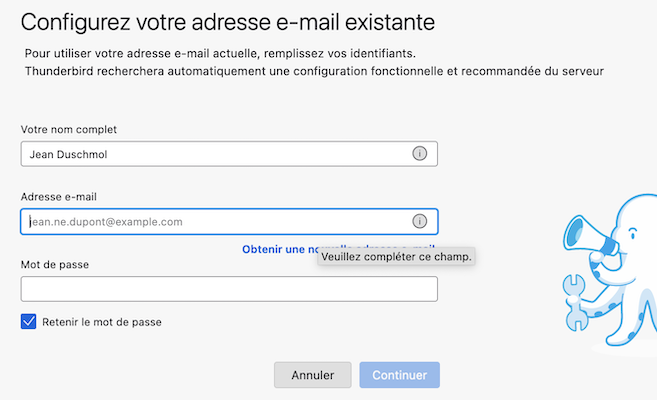This screenshot has width=657, height=400.
Task: Click the Adresse e-mail label
Action: point(59,197)
